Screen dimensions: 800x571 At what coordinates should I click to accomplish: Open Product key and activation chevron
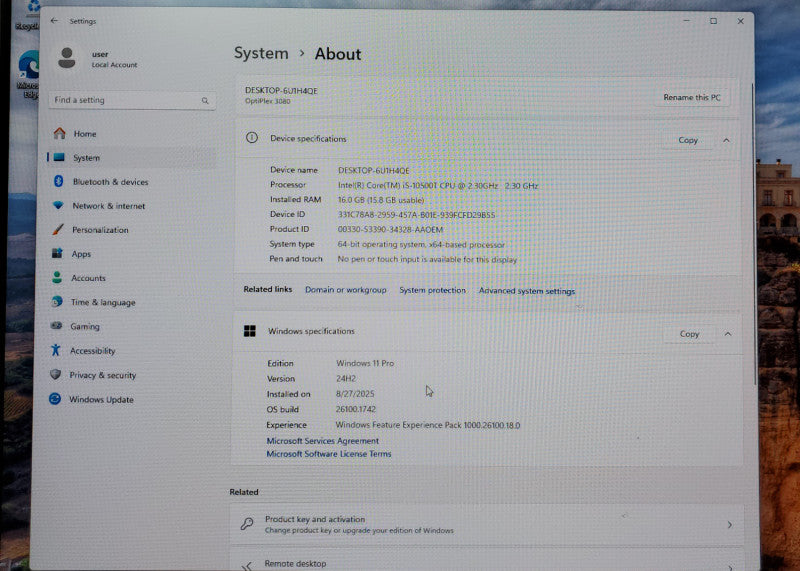[x=730, y=525]
